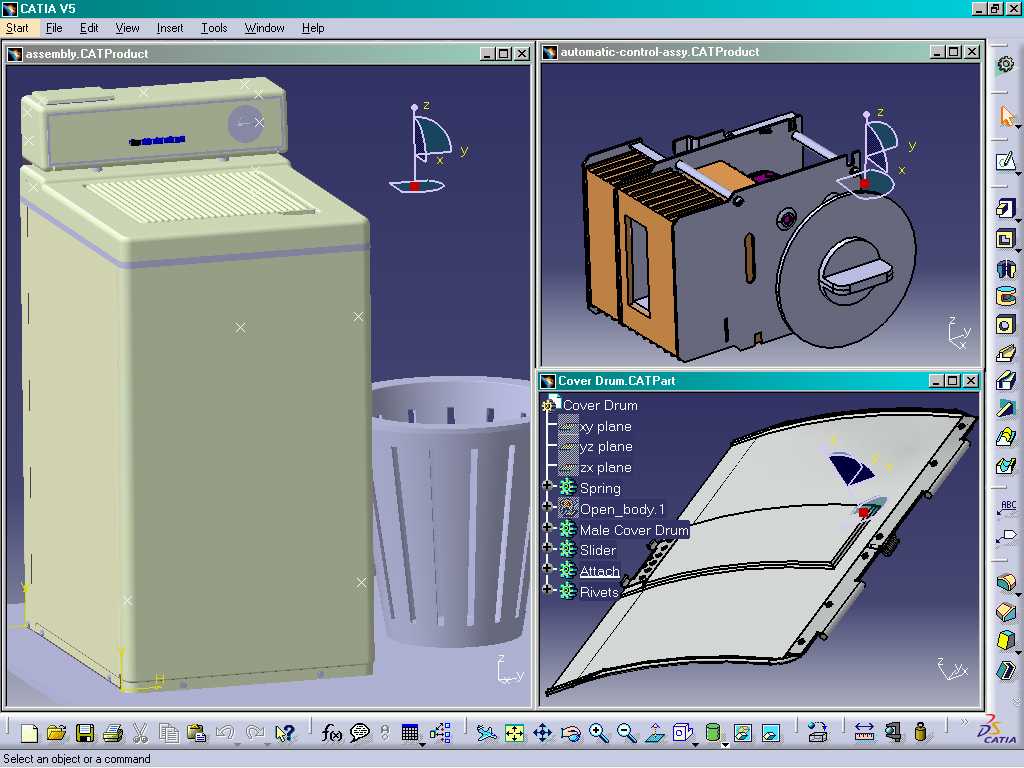Toggle Swap Visible Space
The image size is (1024, 768).
point(771,733)
